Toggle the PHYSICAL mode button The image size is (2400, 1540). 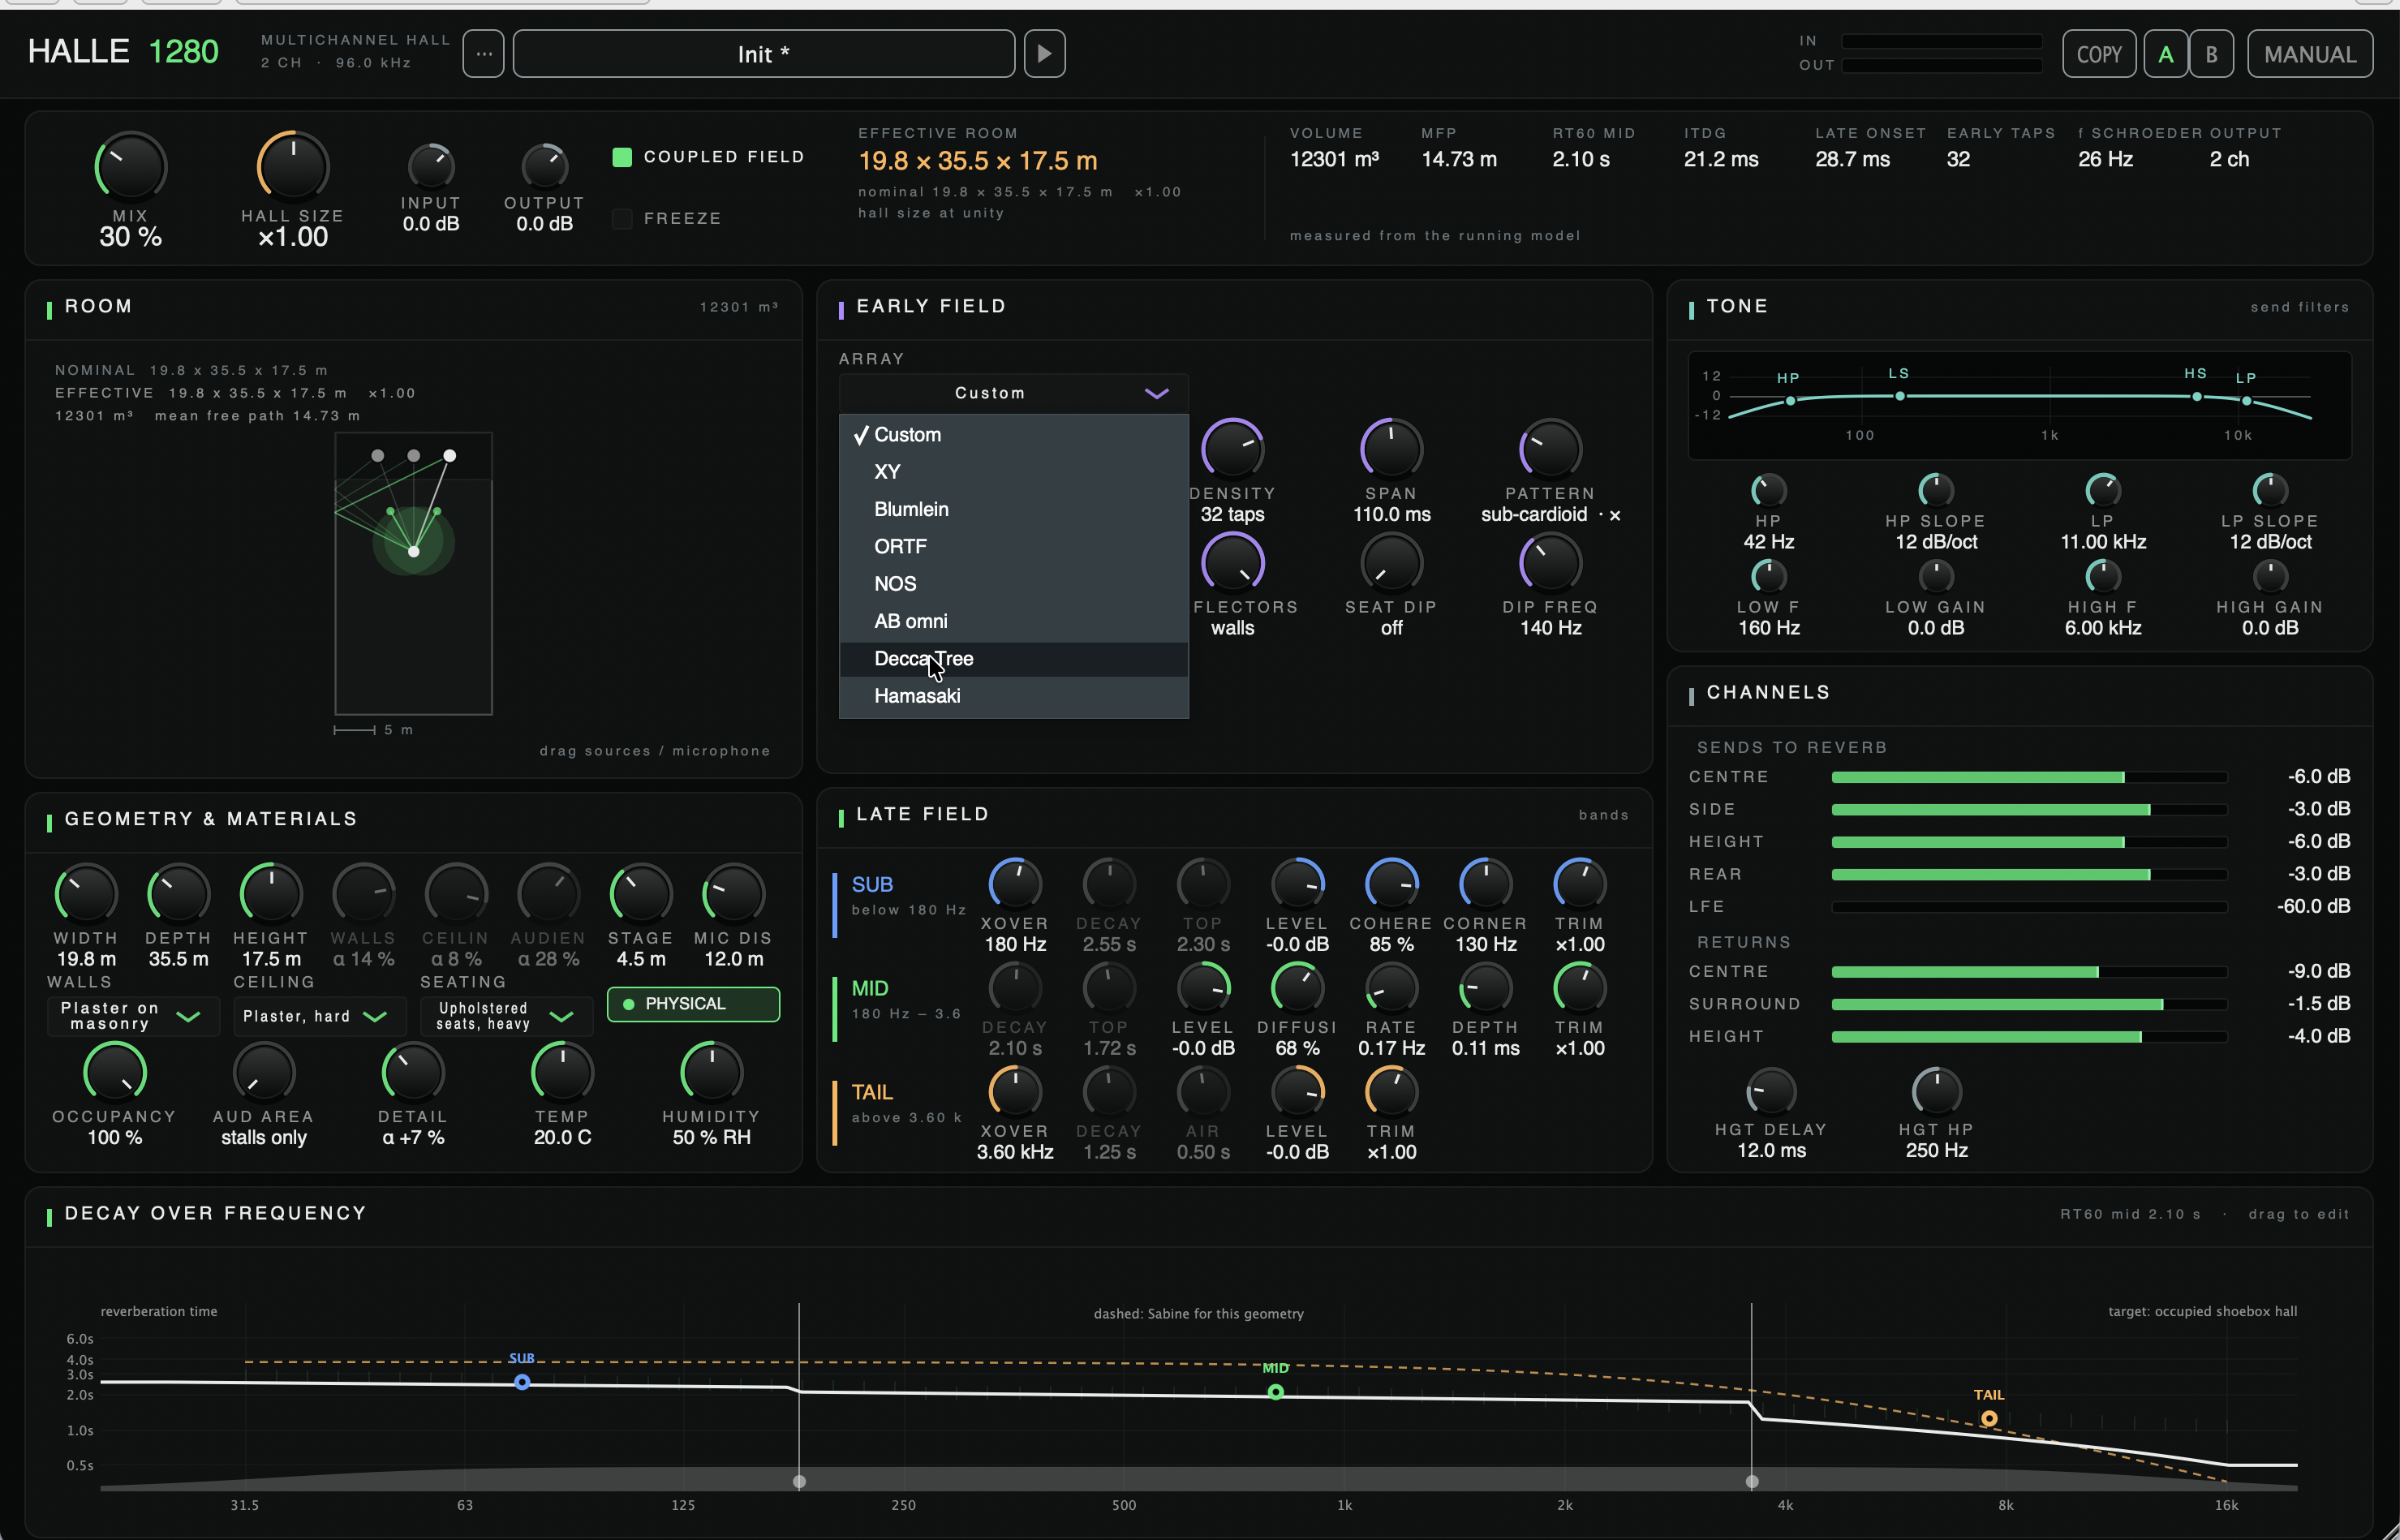click(693, 1004)
